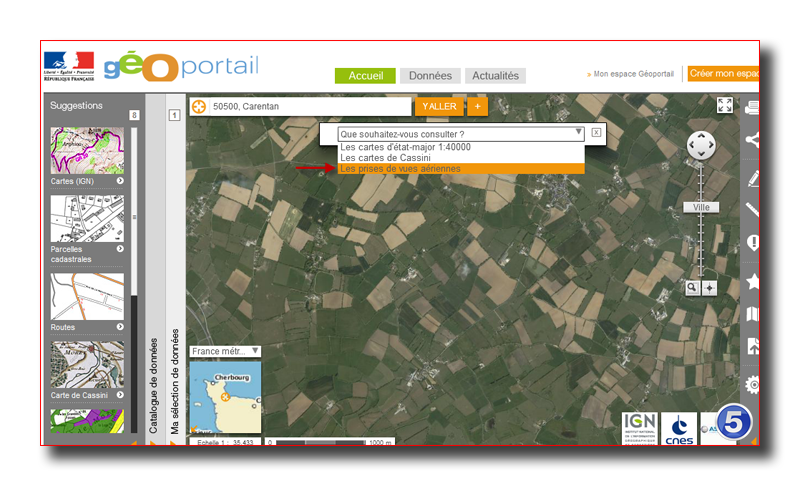Viewport: 800px width, 486px height.
Task: Click the Suggestions count badge 8
Action: tap(134, 115)
